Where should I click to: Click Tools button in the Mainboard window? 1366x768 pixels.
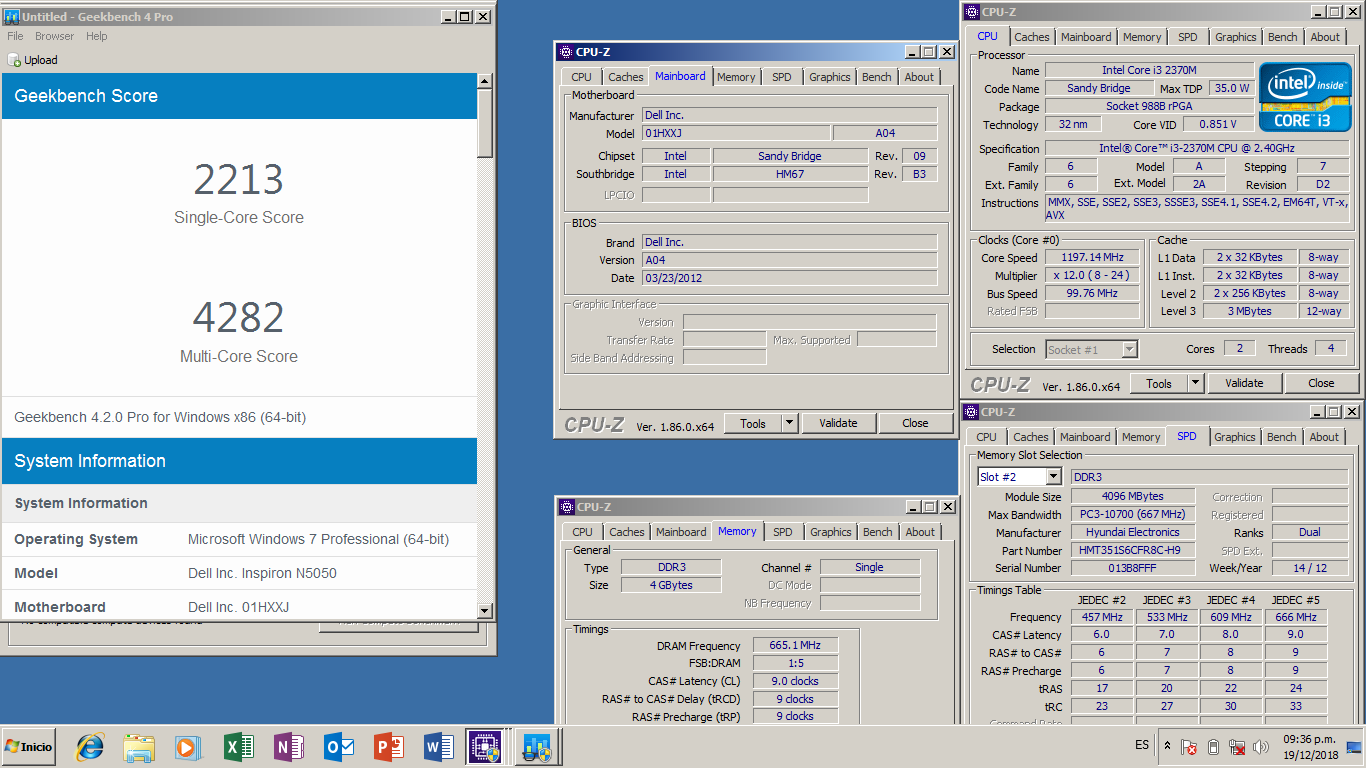click(x=753, y=423)
